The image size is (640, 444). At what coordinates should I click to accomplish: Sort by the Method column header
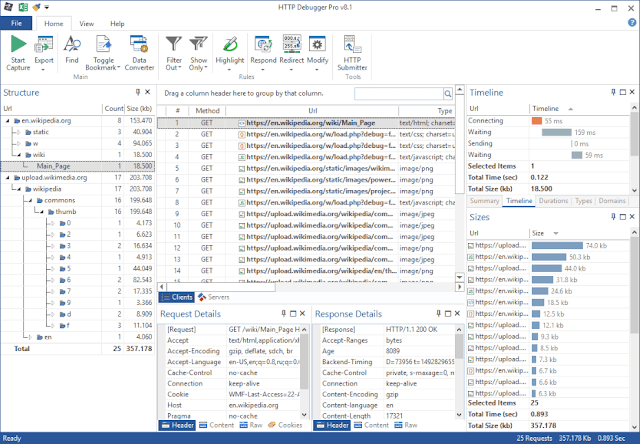207,111
